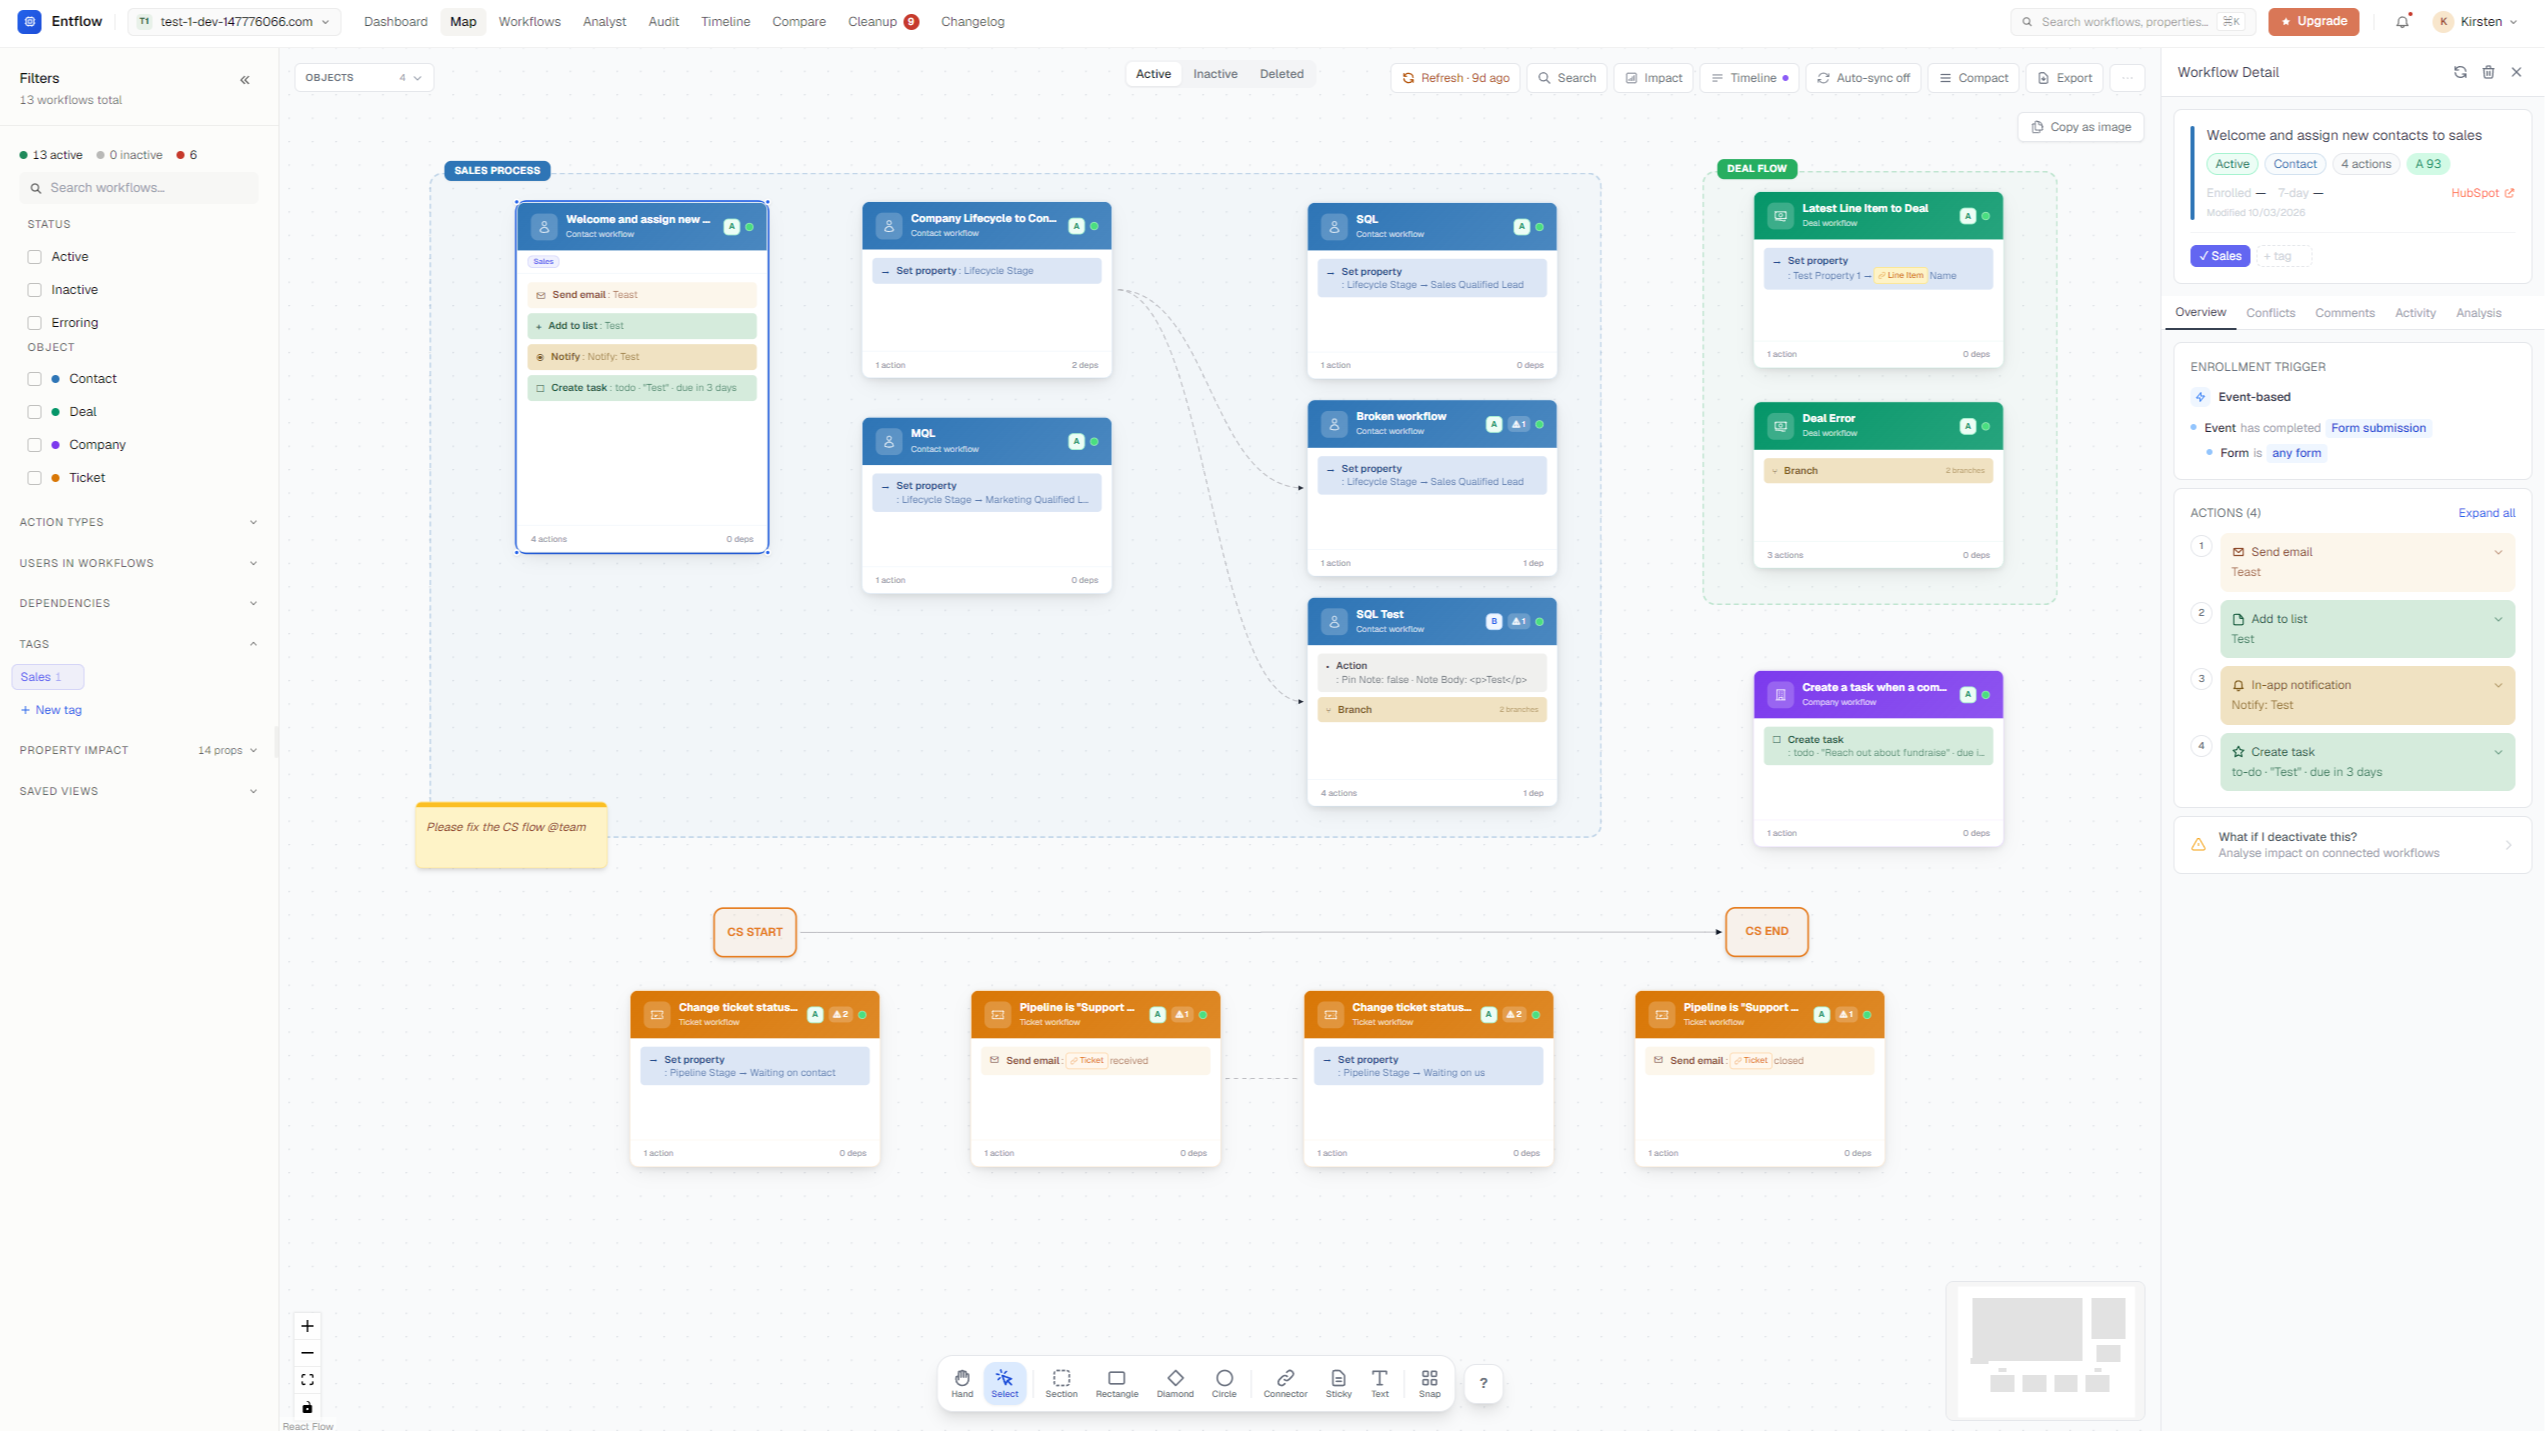Check the Contact object filter

click(34, 379)
